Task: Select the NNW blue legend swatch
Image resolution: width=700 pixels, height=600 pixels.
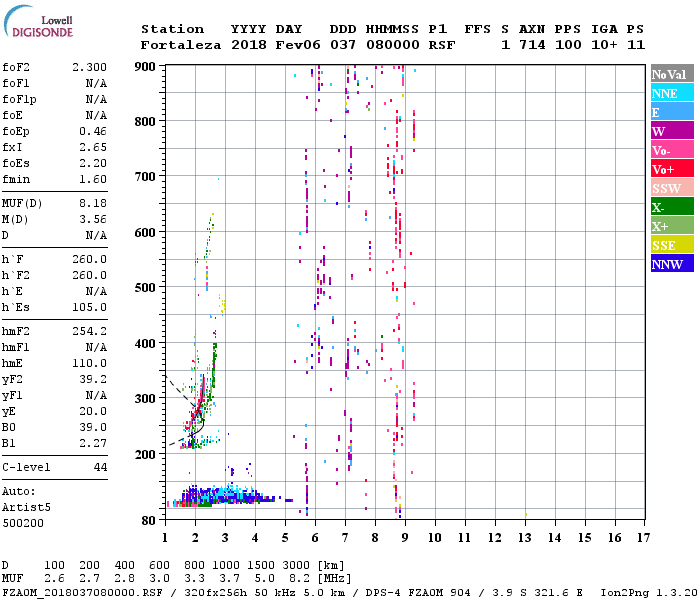Action: click(672, 264)
